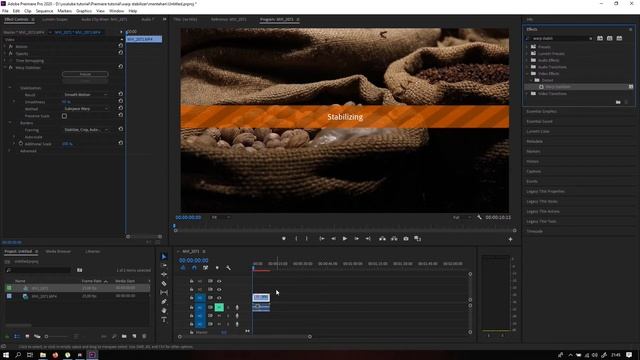Image resolution: width=640 pixels, height=360 pixels.
Task: Click the Lift button
Action: [382, 239]
